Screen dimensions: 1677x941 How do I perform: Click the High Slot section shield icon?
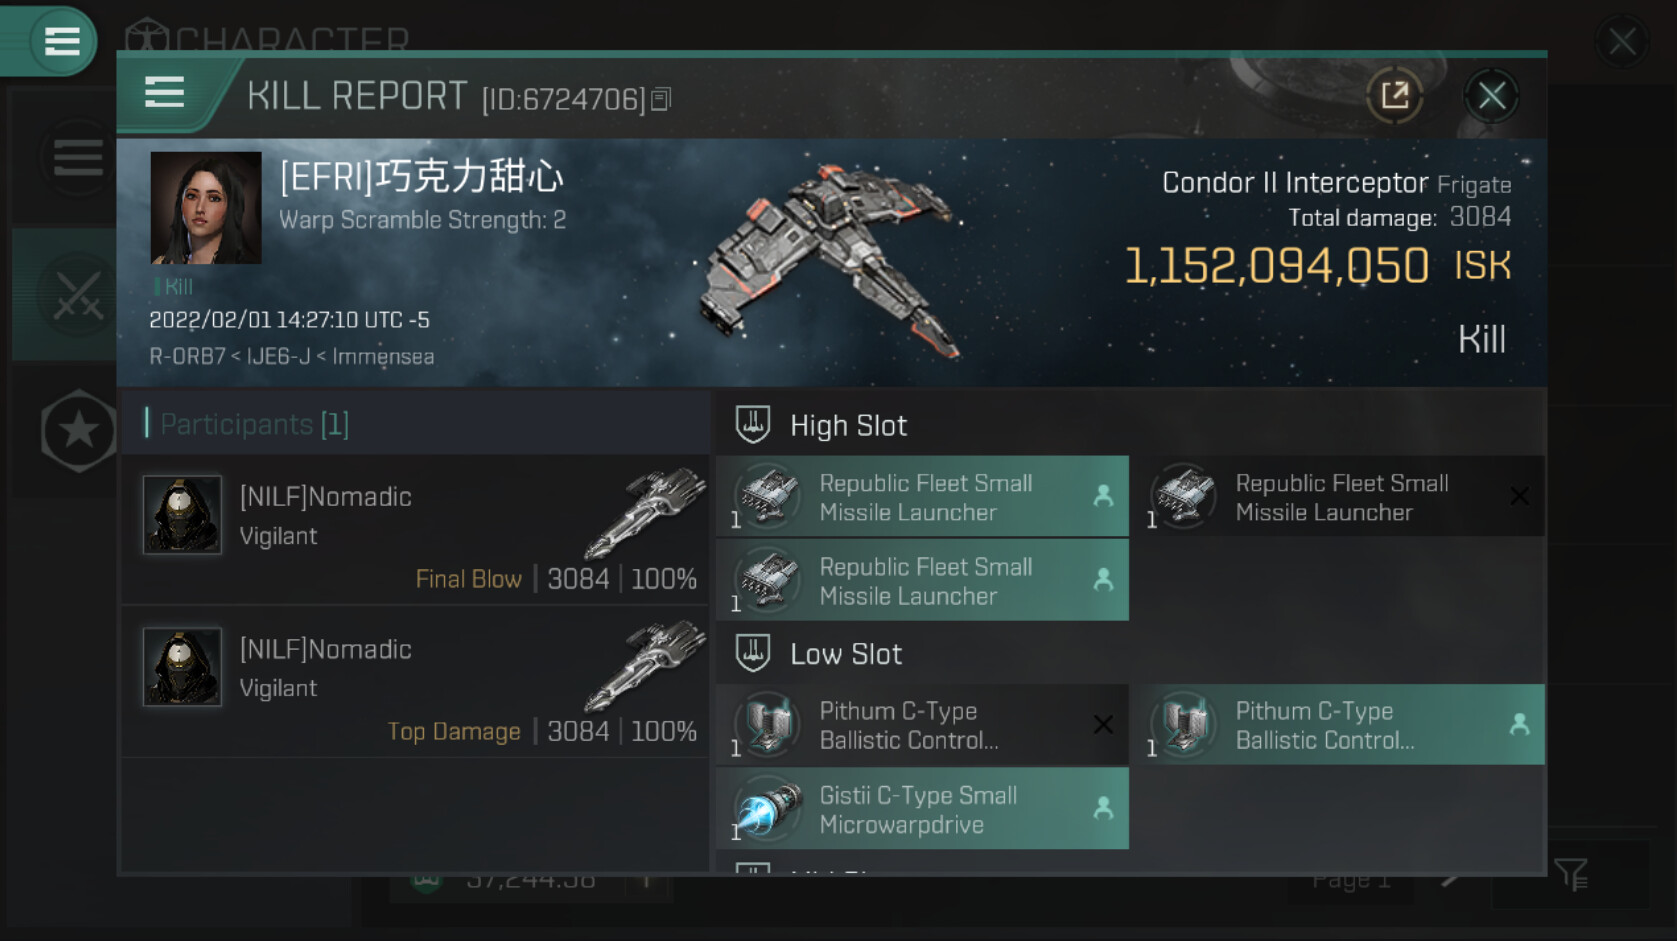coord(753,425)
